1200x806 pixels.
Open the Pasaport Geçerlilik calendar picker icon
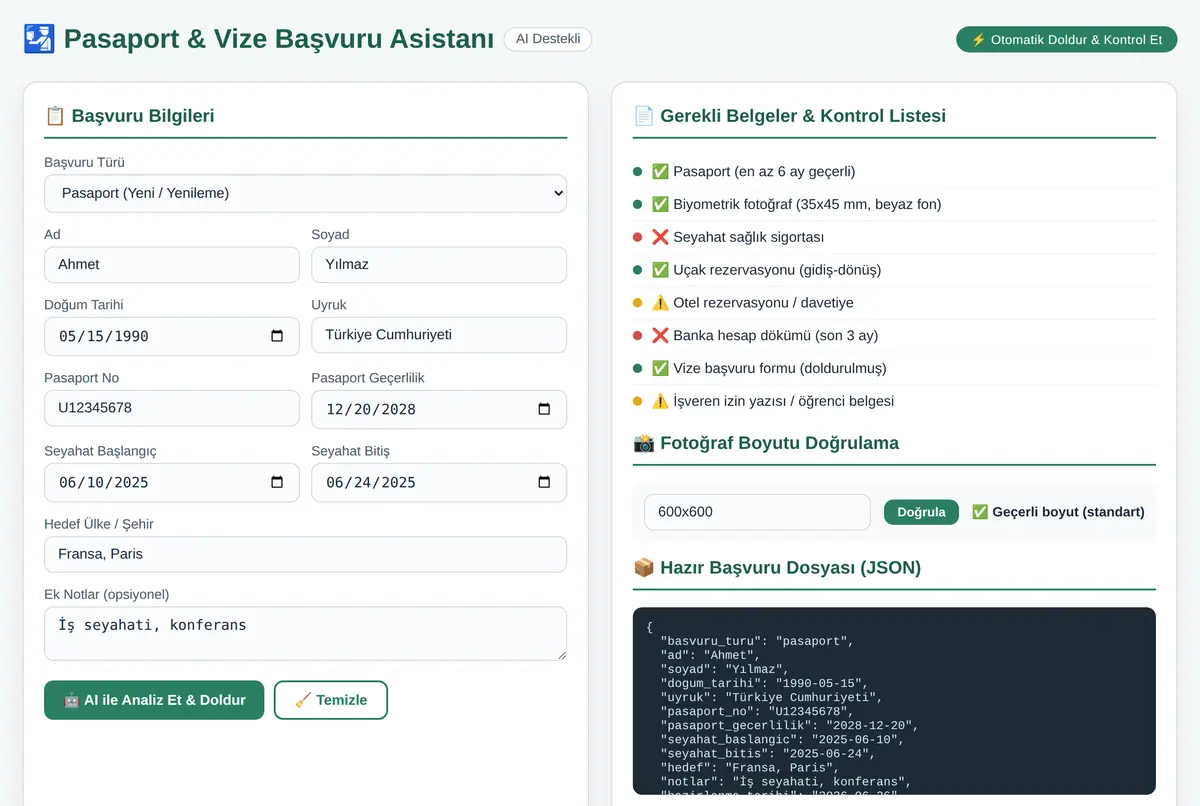pyautogui.click(x=544, y=409)
